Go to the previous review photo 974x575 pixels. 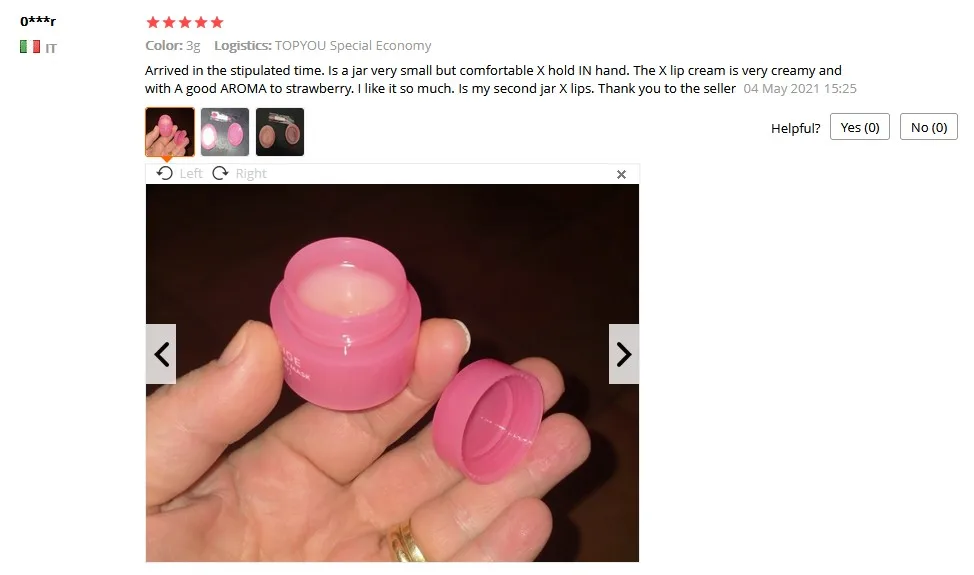(162, 354)
